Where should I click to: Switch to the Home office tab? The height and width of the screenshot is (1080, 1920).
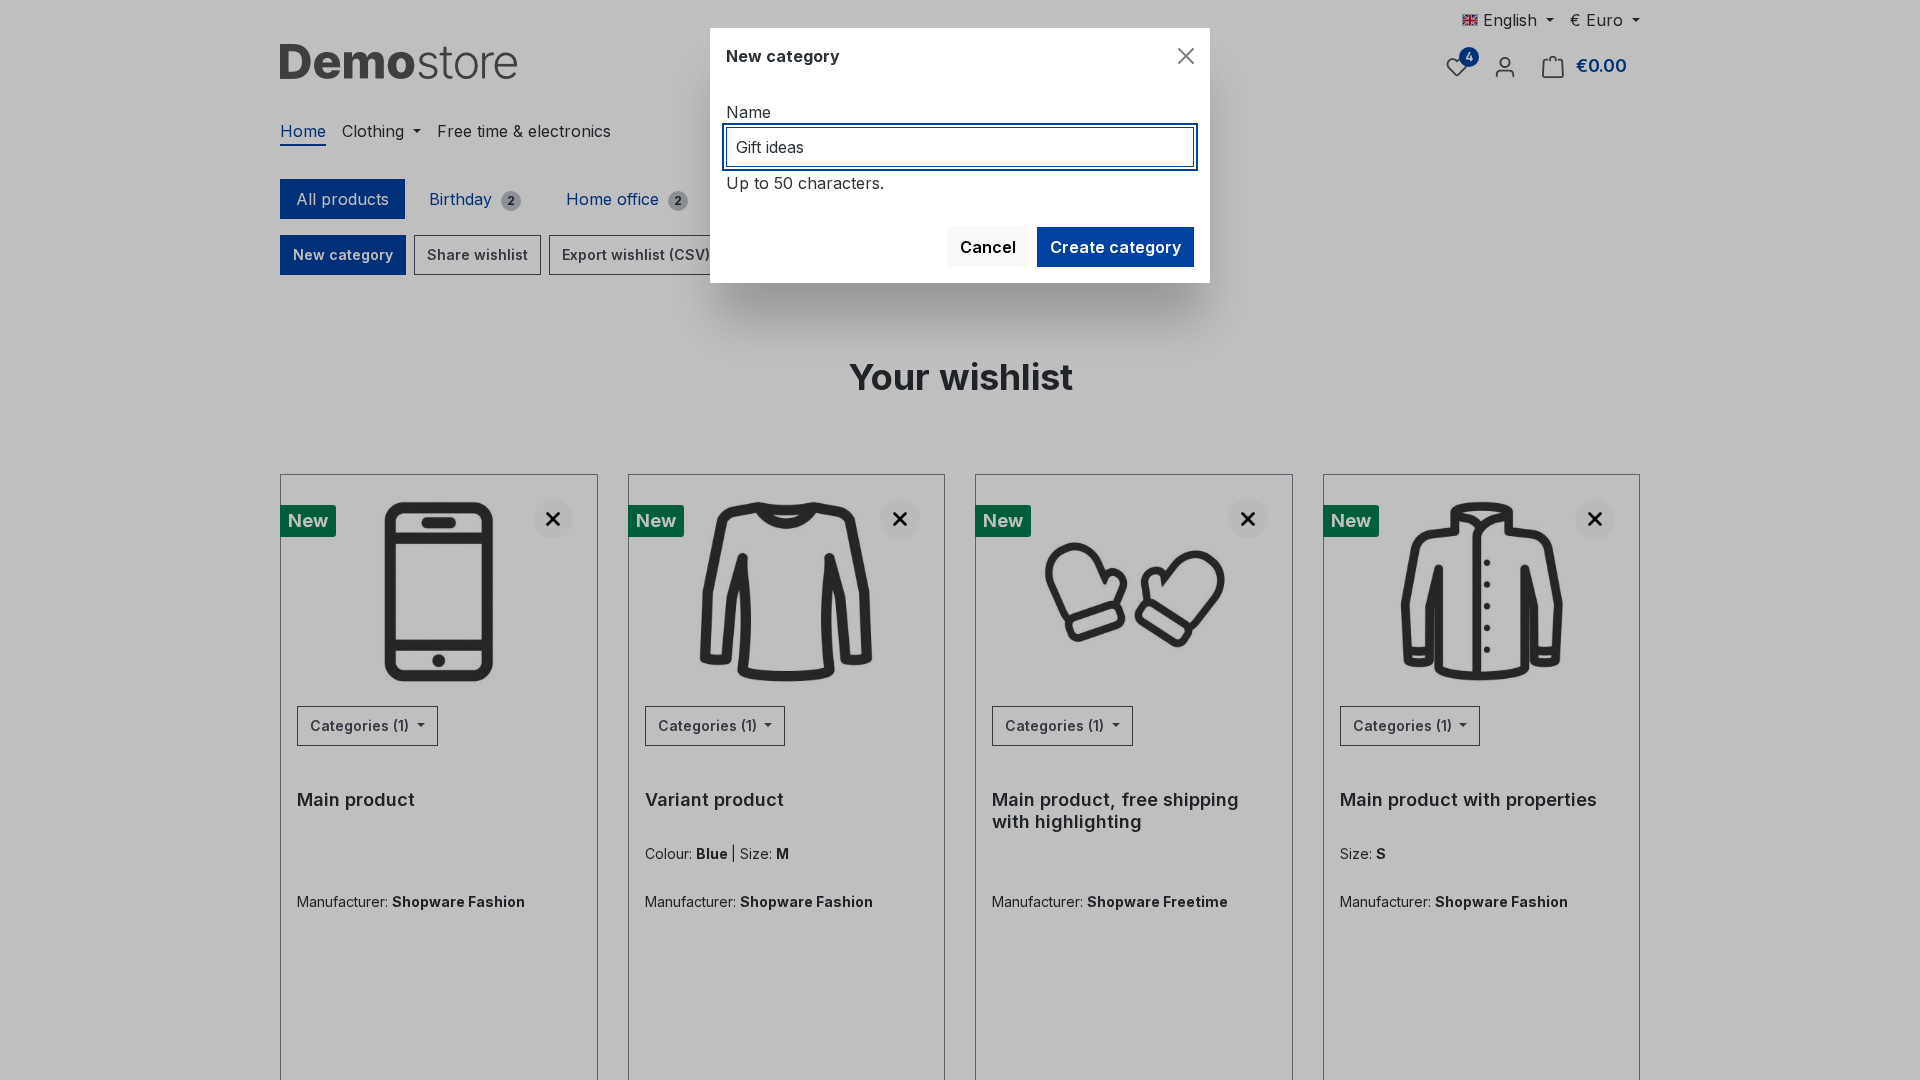[x=627, y=199]
